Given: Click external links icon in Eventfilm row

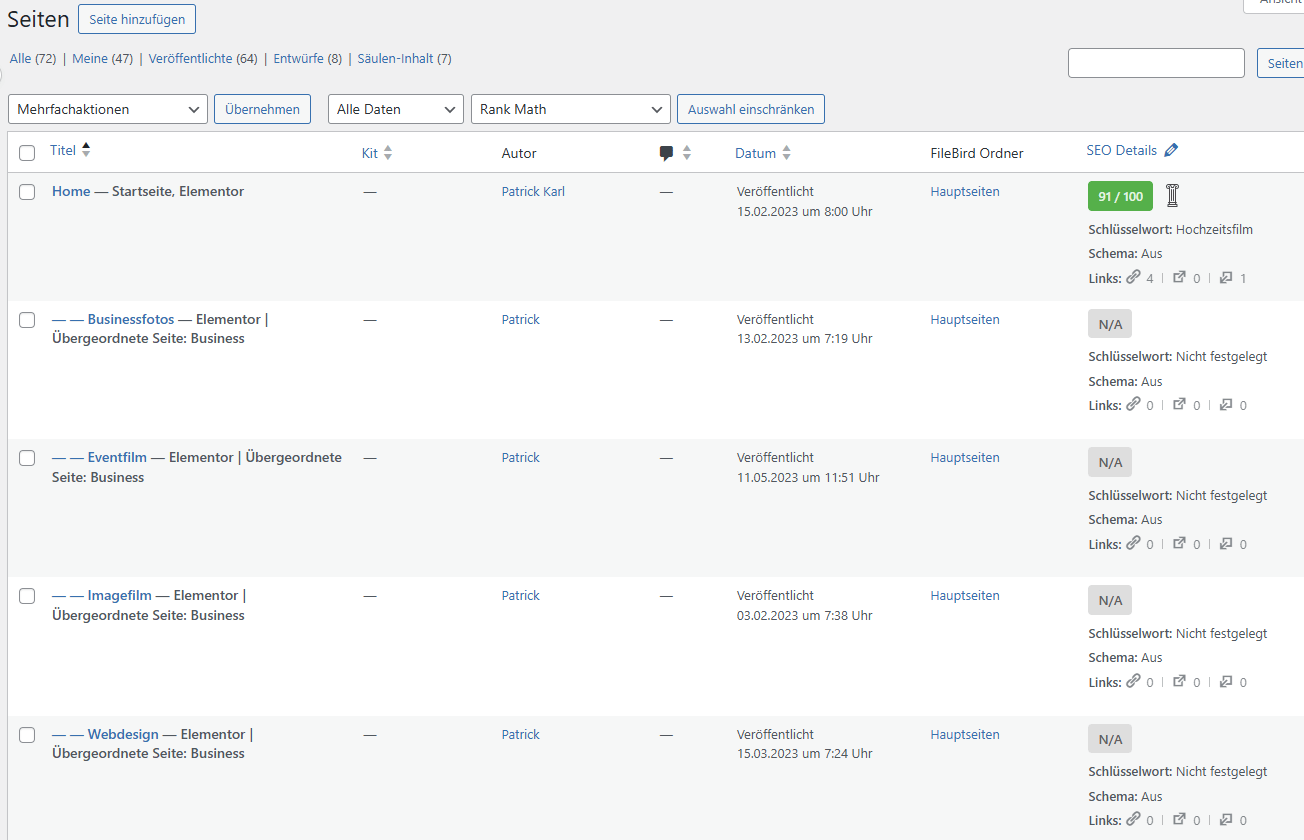Looking at the screenshot, I should point(1180,544).
